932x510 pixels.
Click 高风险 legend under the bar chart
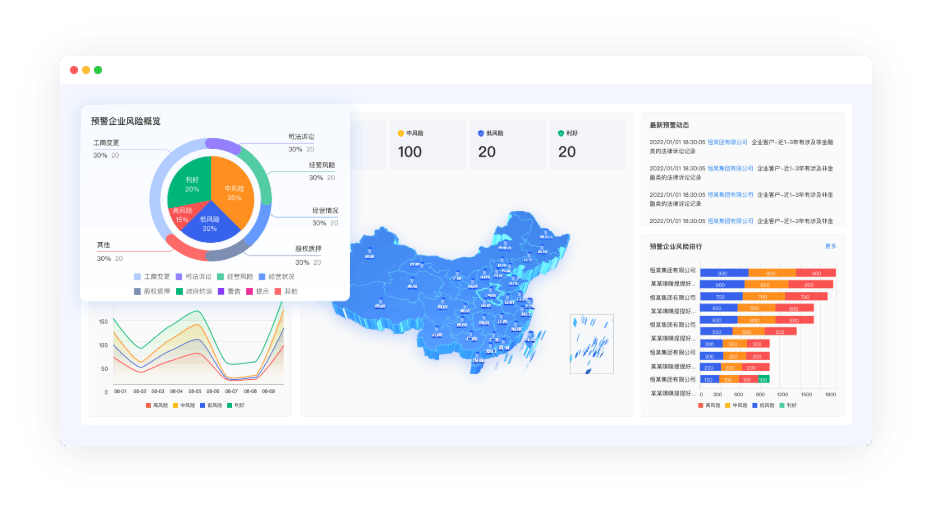point(709,405)
